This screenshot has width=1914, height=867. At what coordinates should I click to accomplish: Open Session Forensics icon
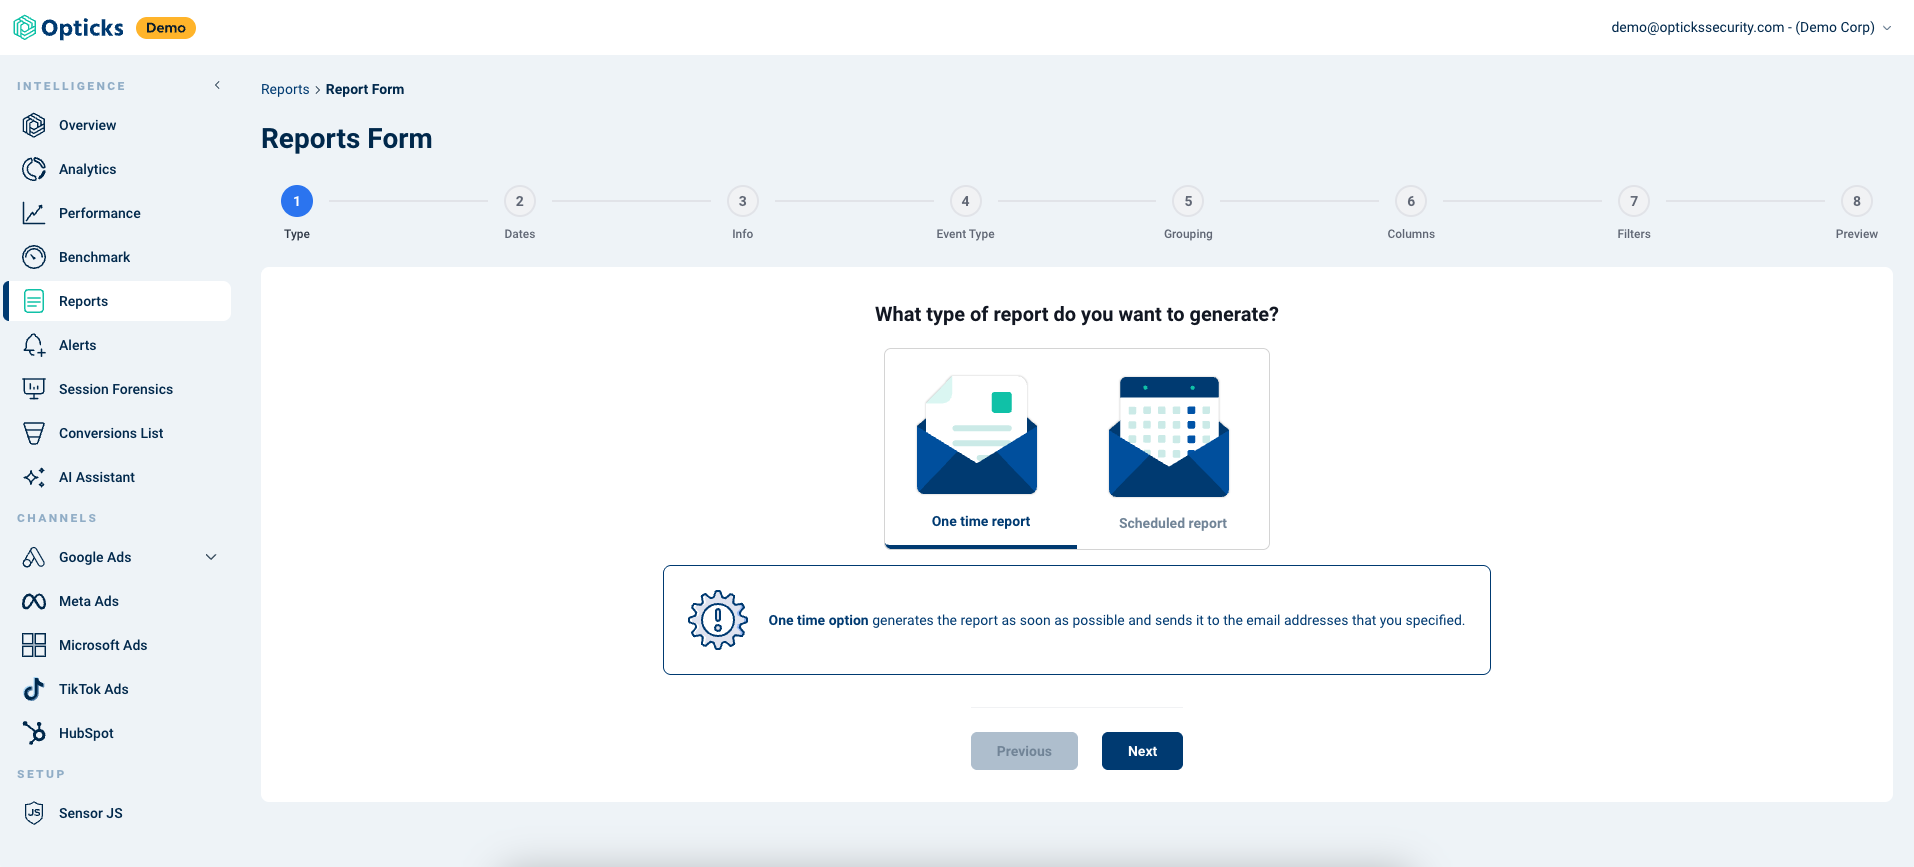coord(34,389)
